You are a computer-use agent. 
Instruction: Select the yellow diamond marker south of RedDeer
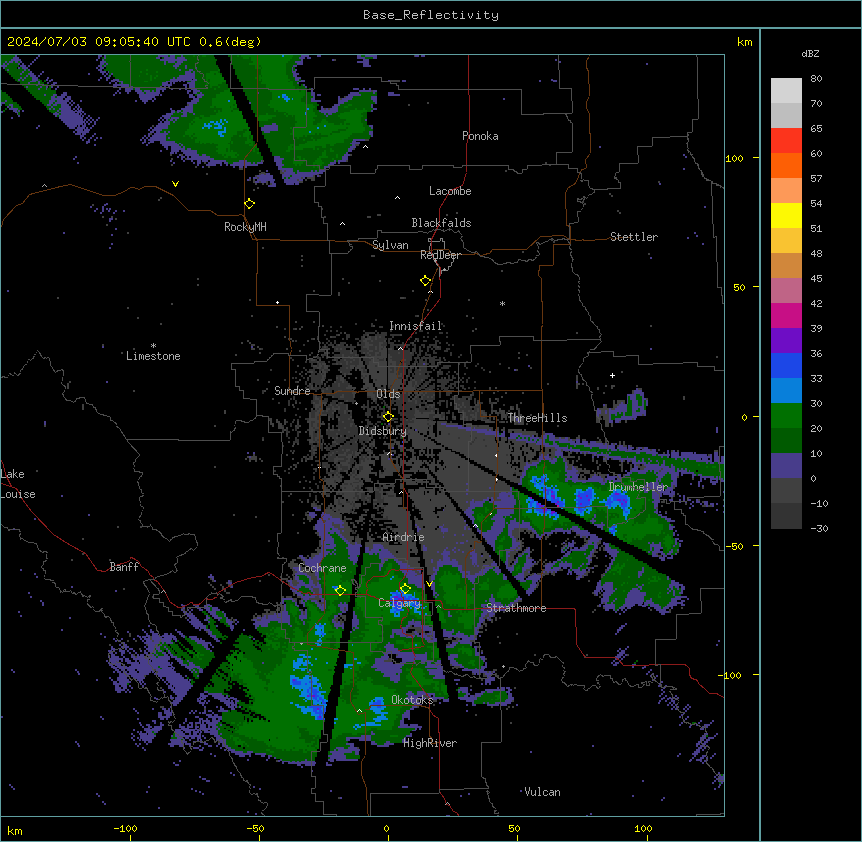pos(425,281)
